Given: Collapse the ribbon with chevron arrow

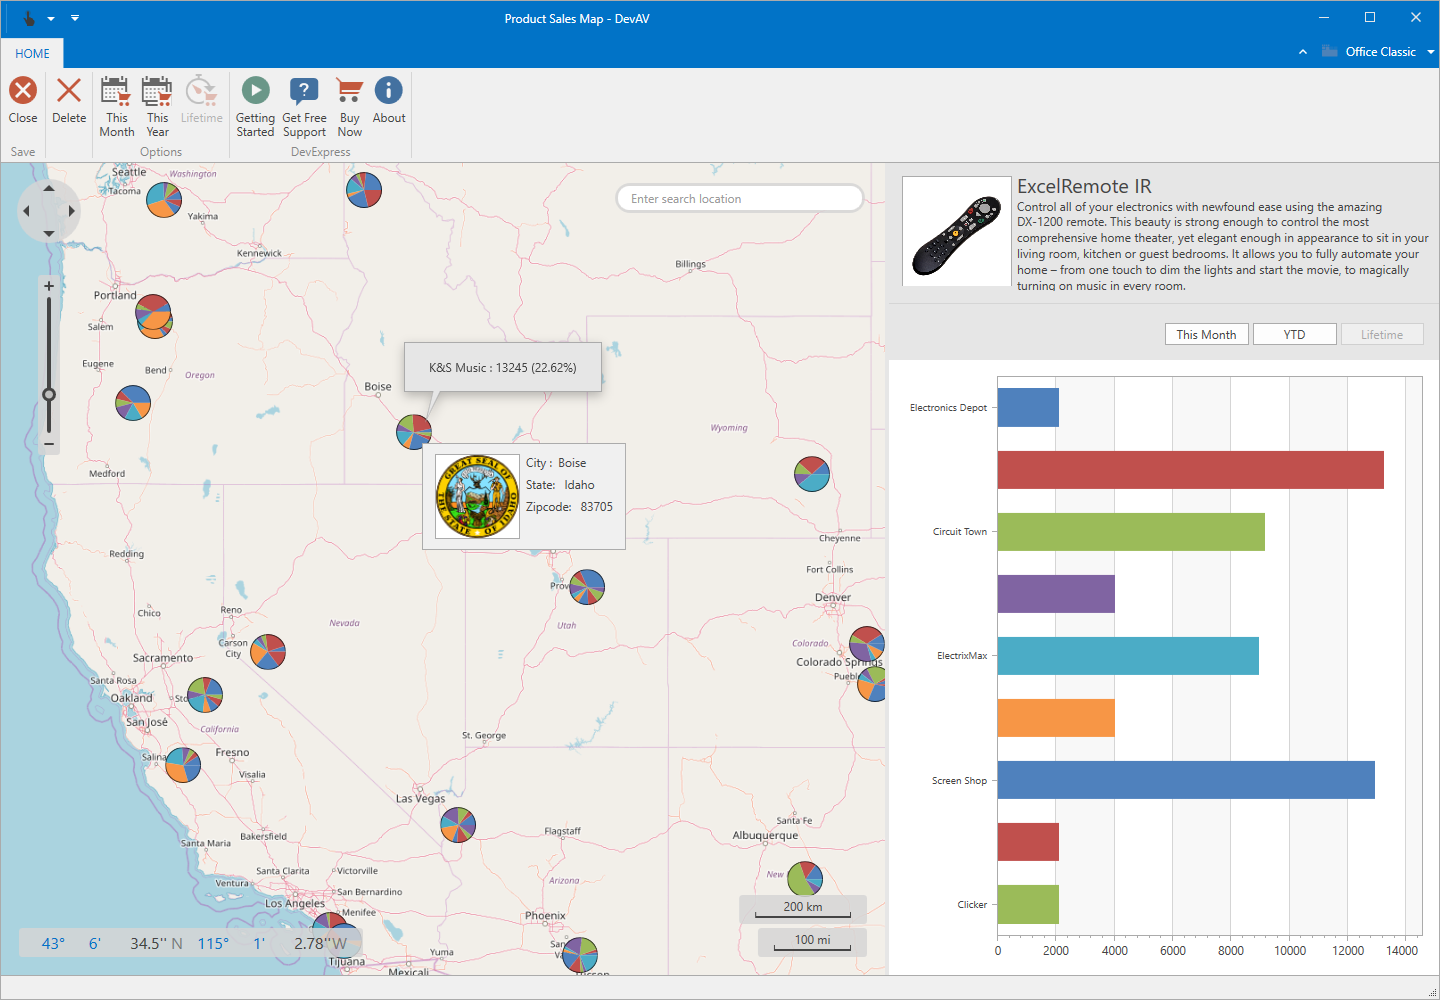Looking at the screenshot, I should (1303, 52).
